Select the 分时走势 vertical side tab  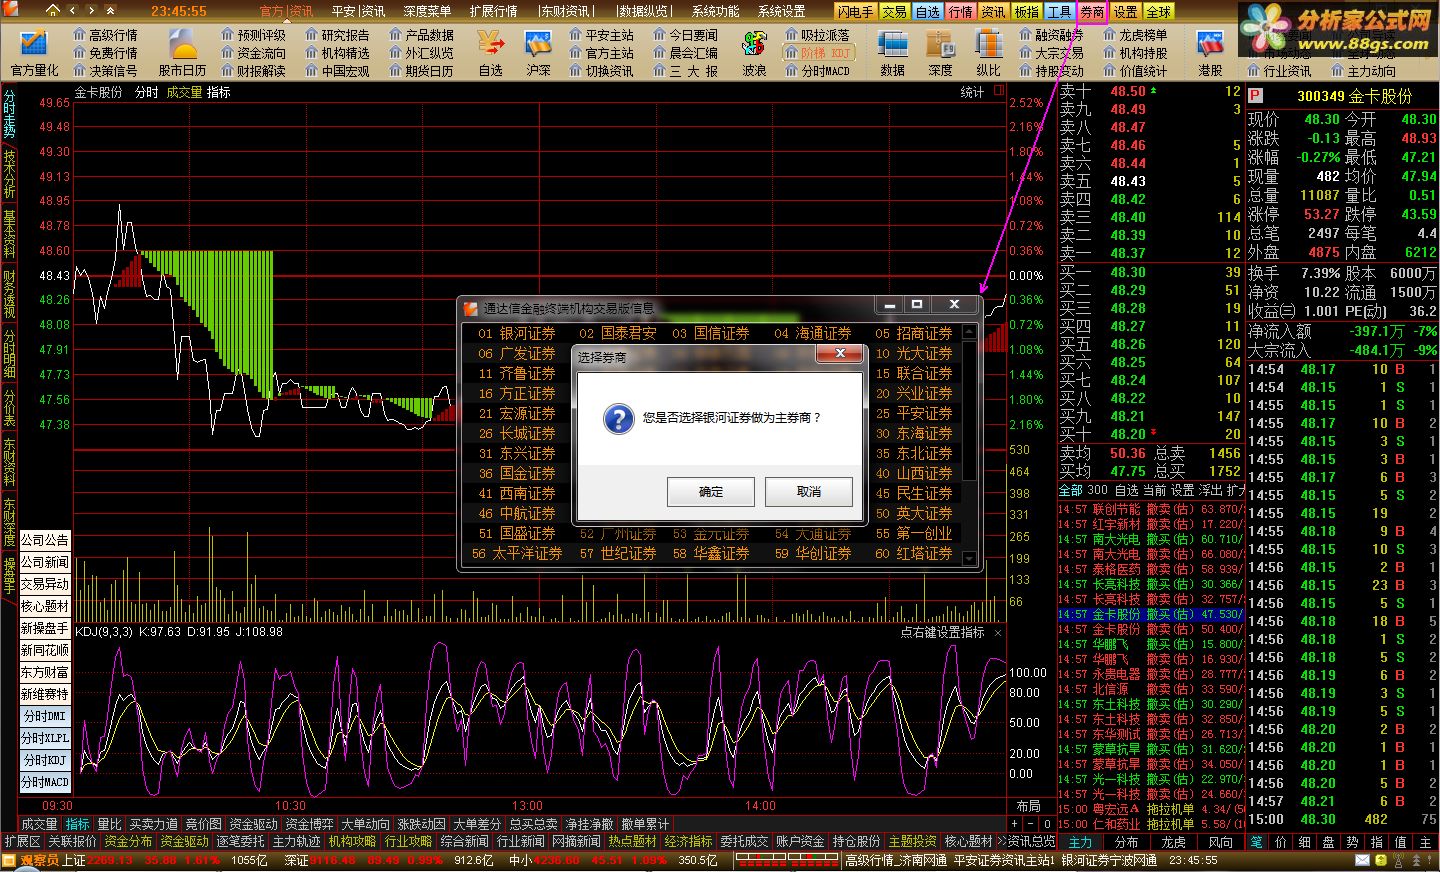click(x=9, y=115)
